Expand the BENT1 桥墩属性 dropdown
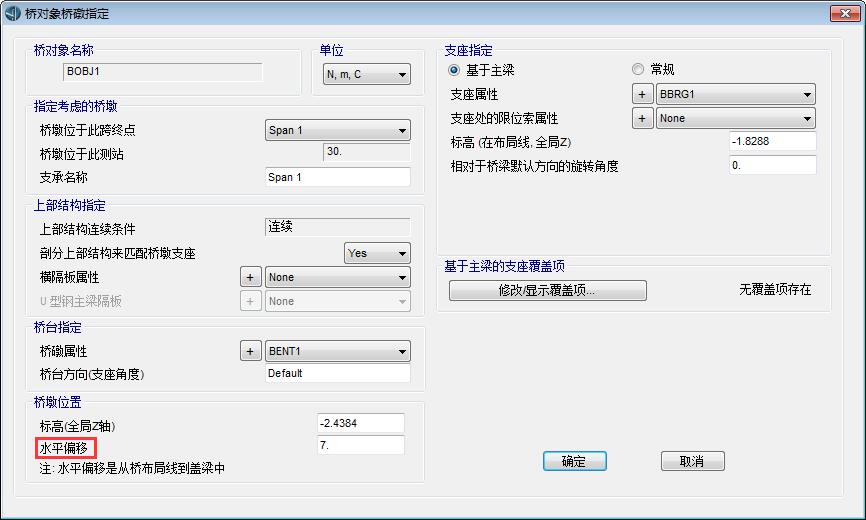Viewport: 866px width, 520px height. 338,351
